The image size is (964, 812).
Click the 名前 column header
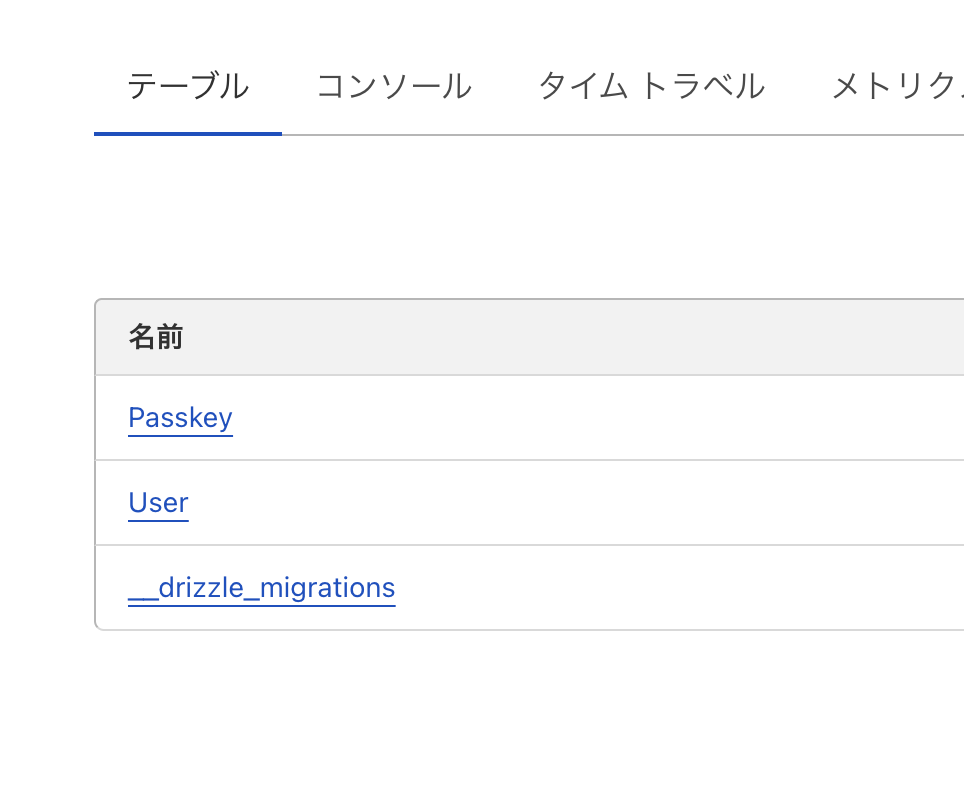click(156, 338)
